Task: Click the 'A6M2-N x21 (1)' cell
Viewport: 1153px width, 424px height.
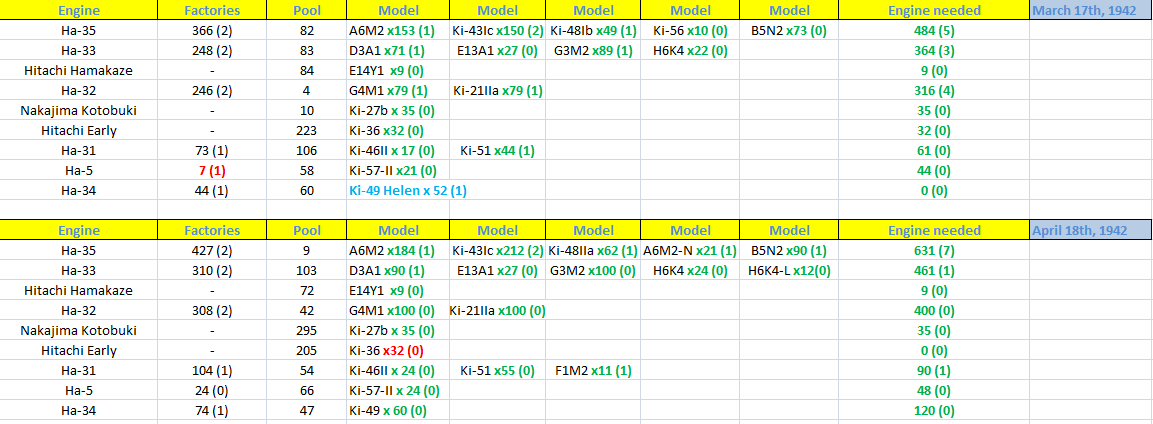Action: click(690, 250)
